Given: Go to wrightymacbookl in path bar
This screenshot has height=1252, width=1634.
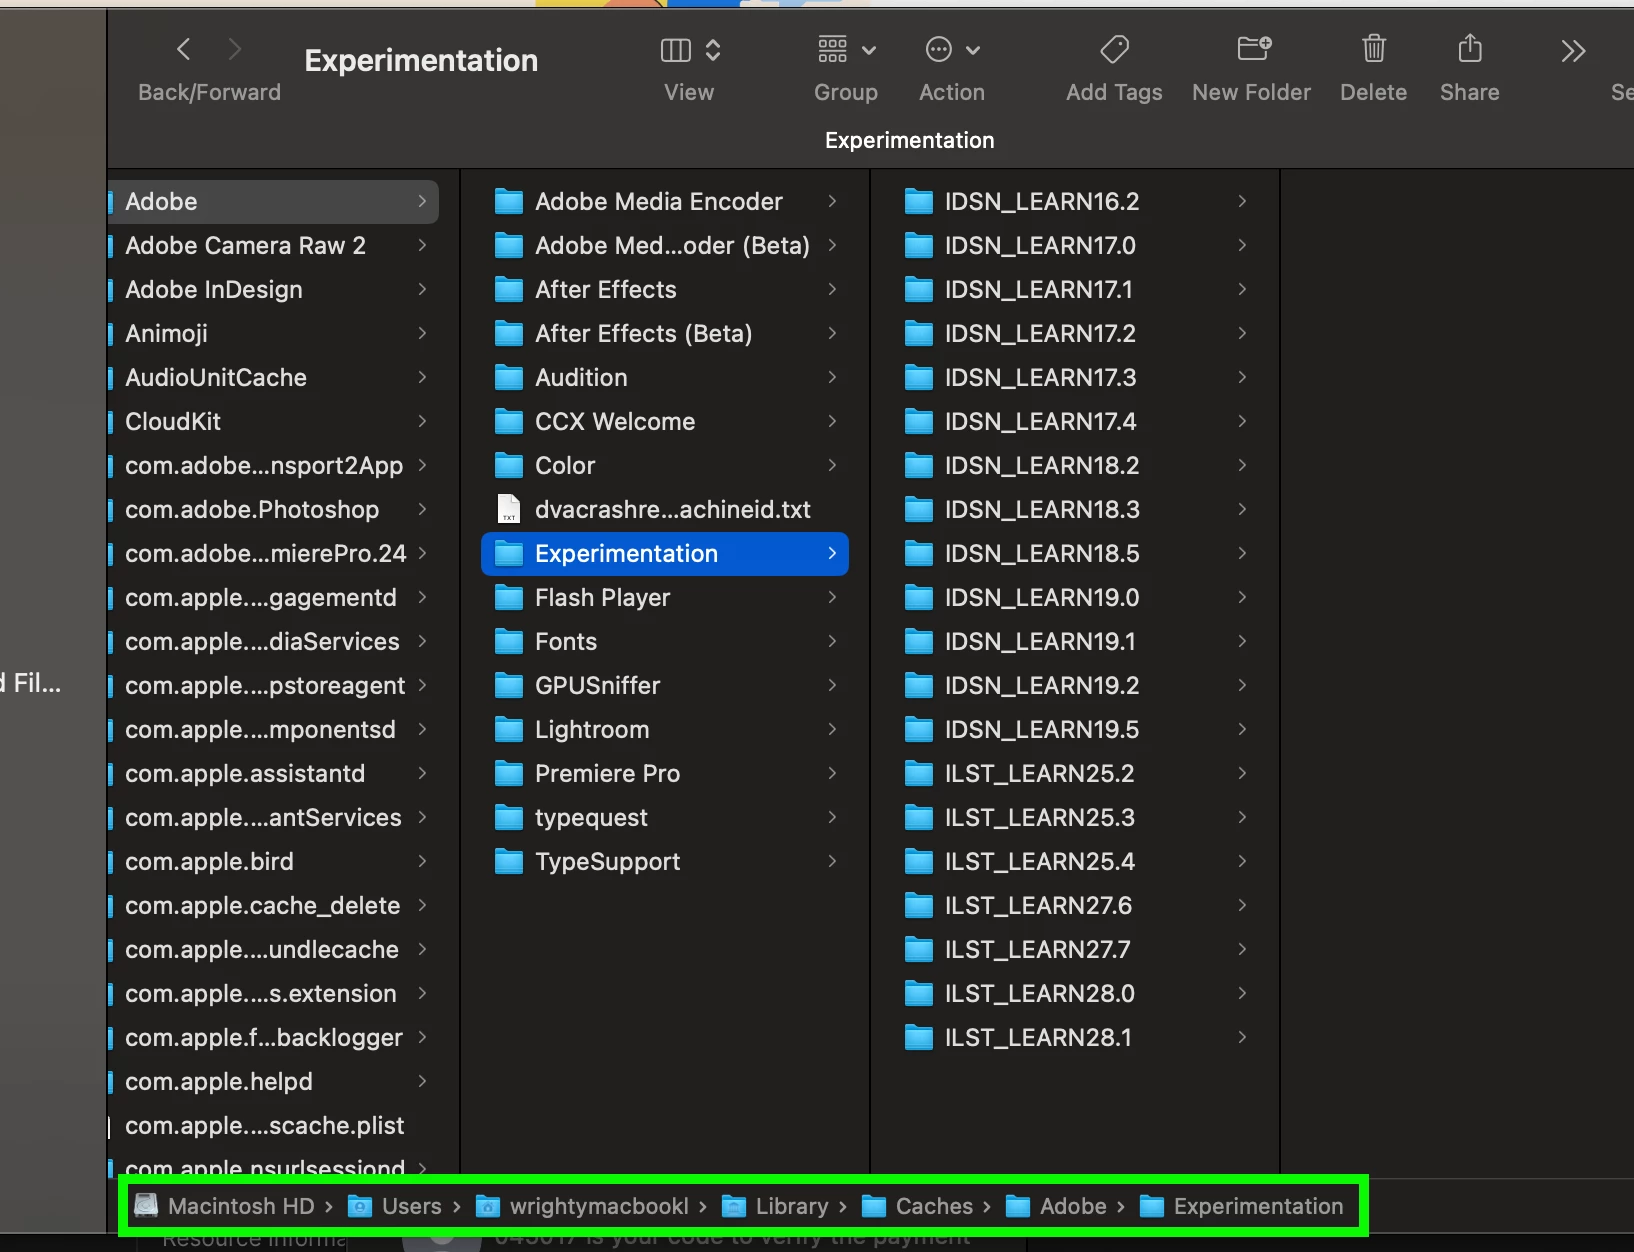Looking at the screenshot, I should tap(582, 1207).
